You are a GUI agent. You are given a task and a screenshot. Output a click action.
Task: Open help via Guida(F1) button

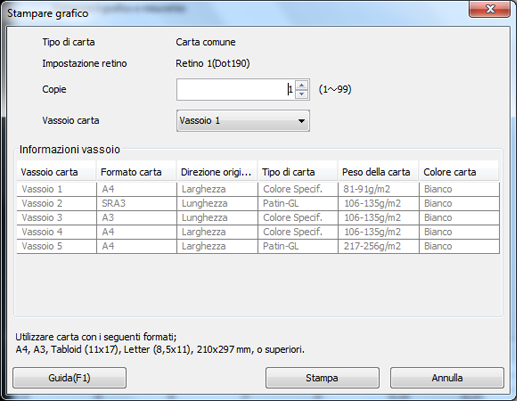coord(69,378)
